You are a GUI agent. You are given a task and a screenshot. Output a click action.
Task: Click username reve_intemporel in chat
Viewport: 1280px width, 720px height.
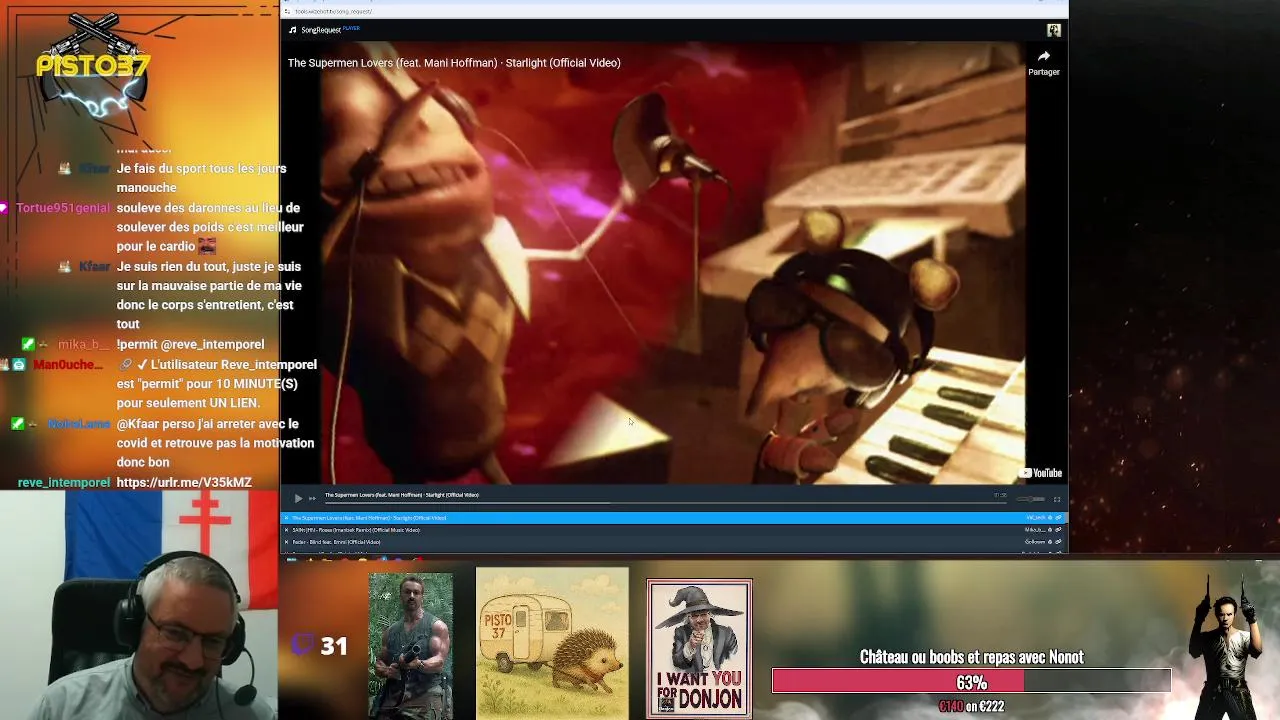click(64, 482)
